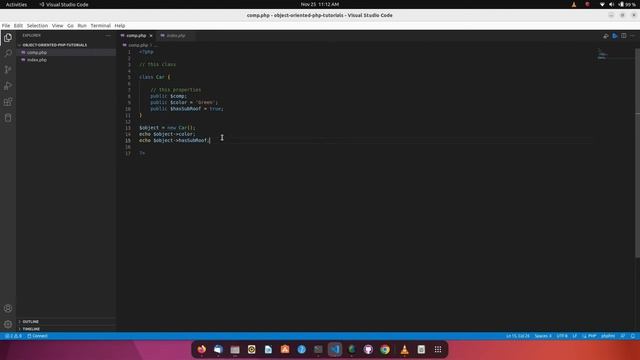Viewport: 640px width, 360px height.
Task: Click UTF-8 encoding in status bar
Action: (562, 336)
